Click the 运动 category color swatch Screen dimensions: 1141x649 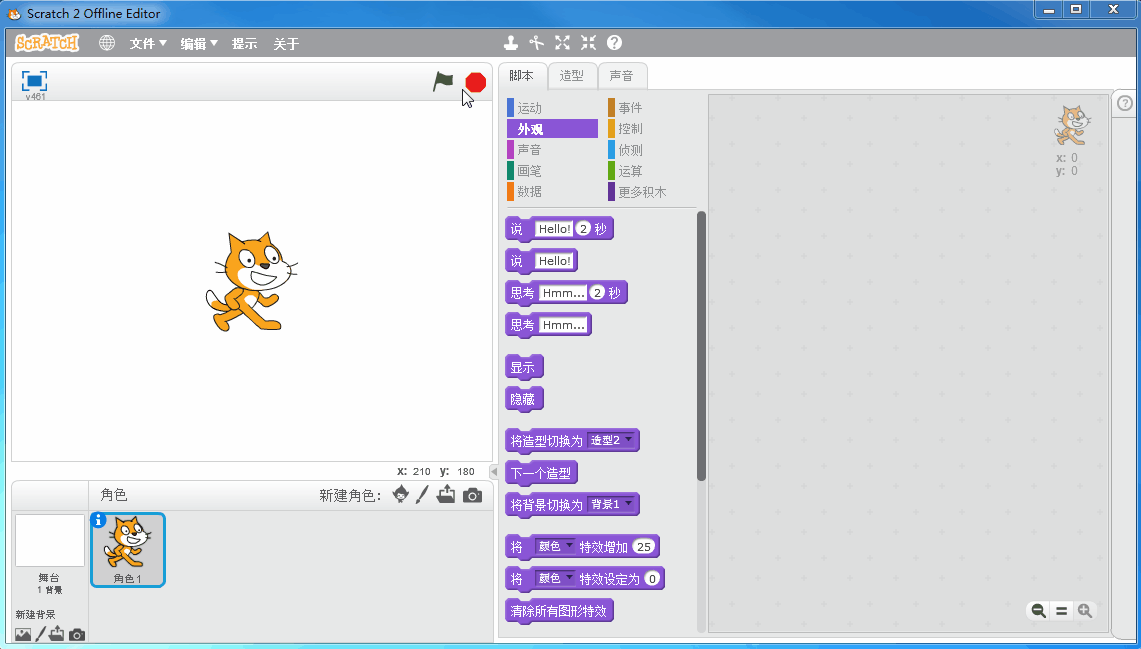coord(511,108)
